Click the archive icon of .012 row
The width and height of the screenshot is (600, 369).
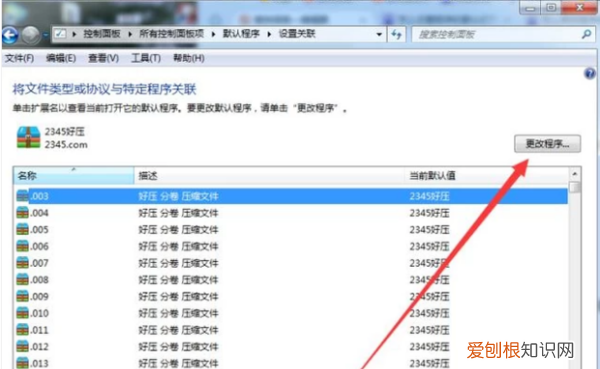(x=23, y=346)
